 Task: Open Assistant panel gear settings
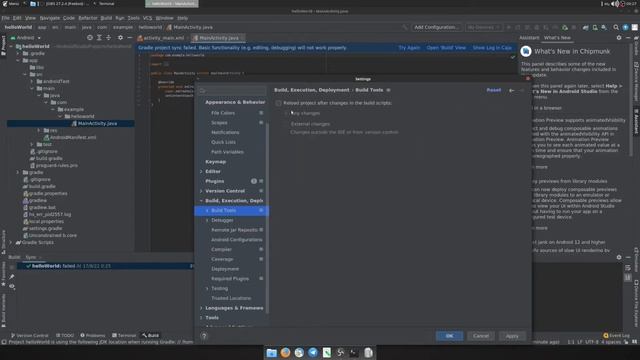point(619,38)
